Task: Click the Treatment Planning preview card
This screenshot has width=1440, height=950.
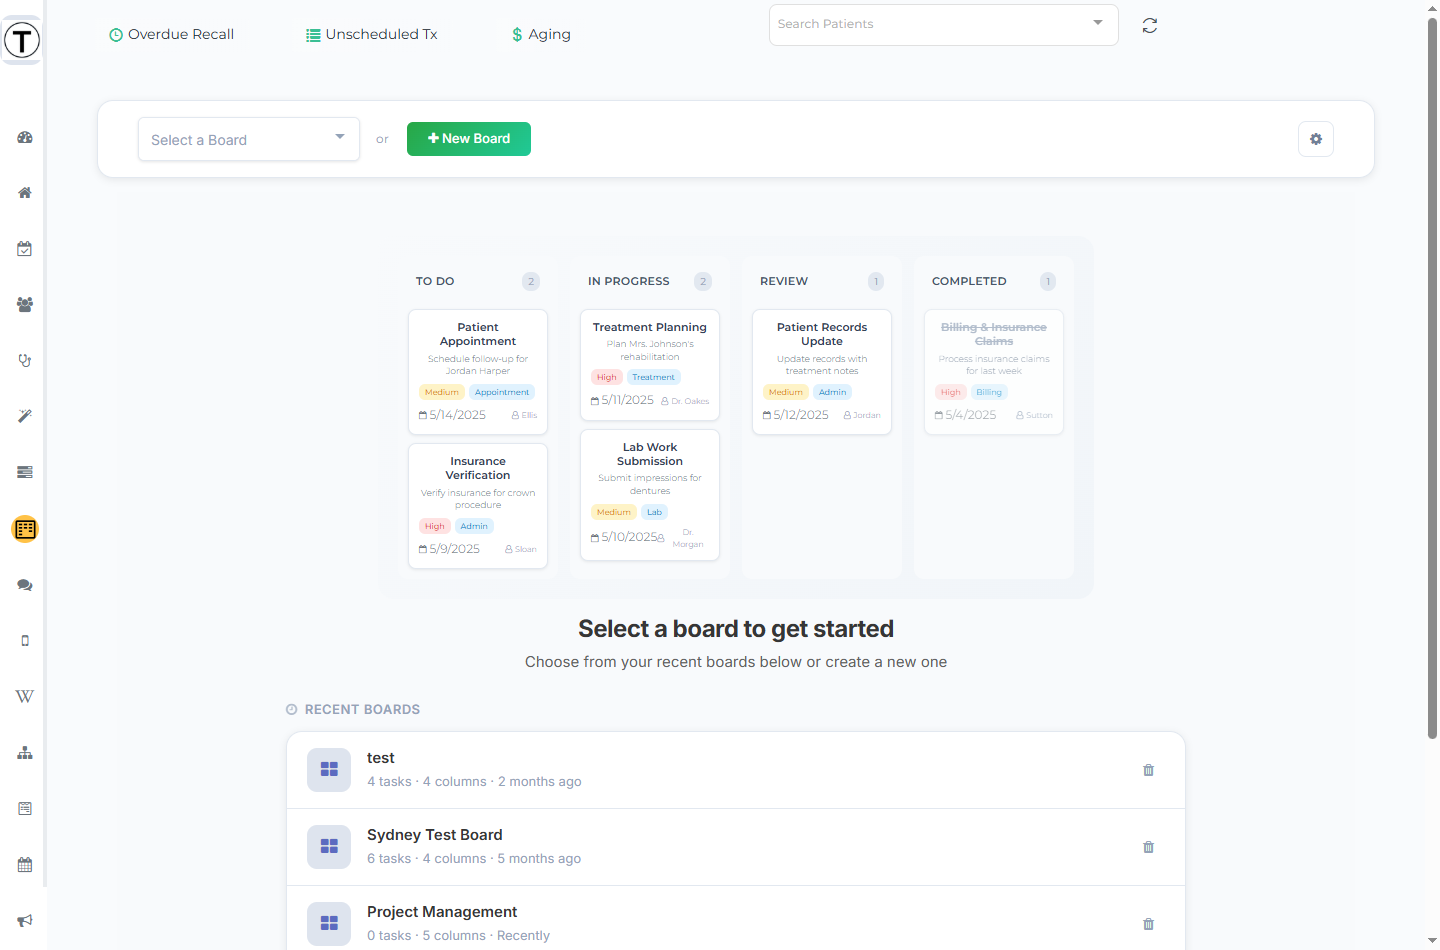Action: click(x=650, y=364)
